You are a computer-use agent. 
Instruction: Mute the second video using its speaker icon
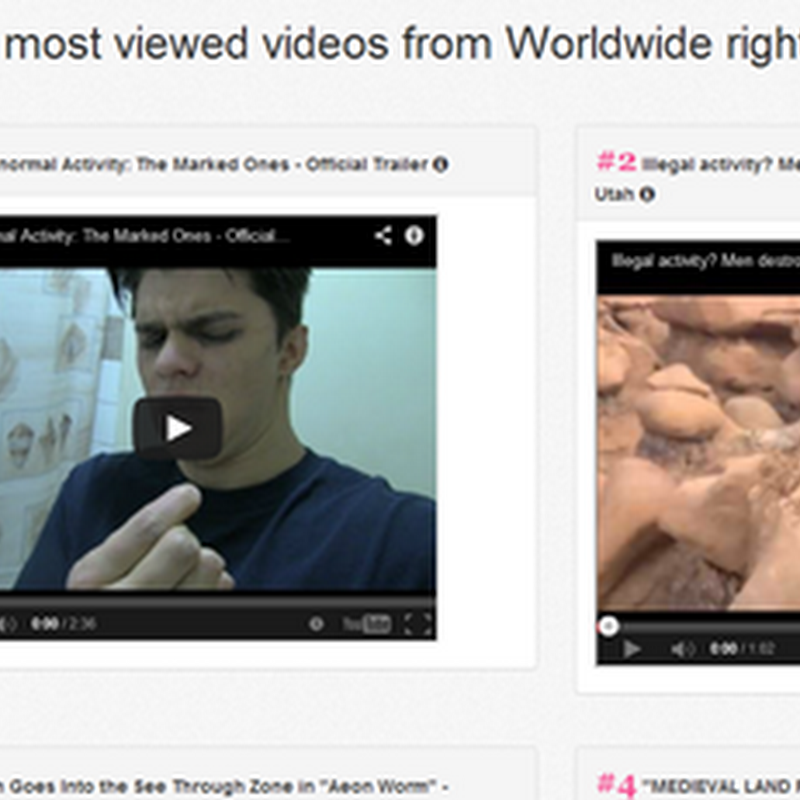pos(683,649)
